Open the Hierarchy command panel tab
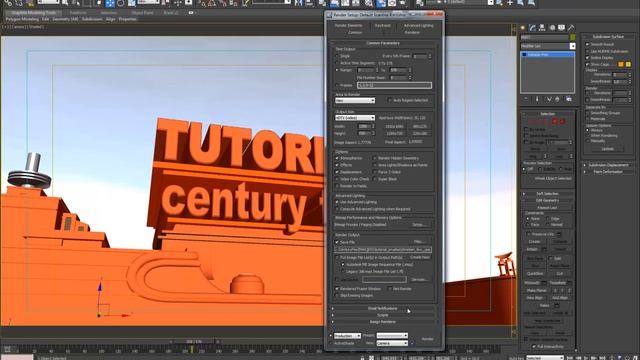 [542, 27]
